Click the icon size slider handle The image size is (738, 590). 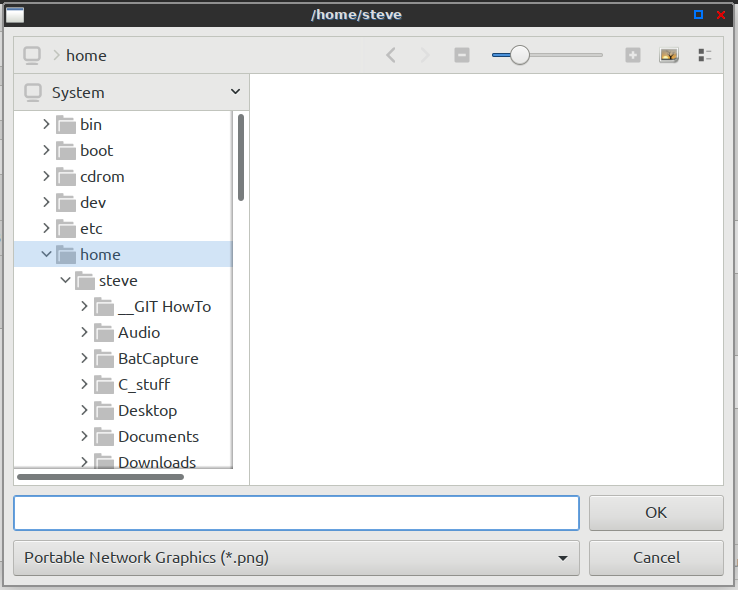pyautogui.click(x=520, y=56)
